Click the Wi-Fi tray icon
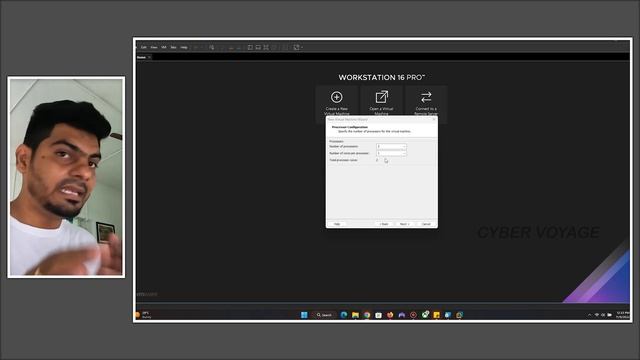Screen dimensions: 640x360 point(597,315)
